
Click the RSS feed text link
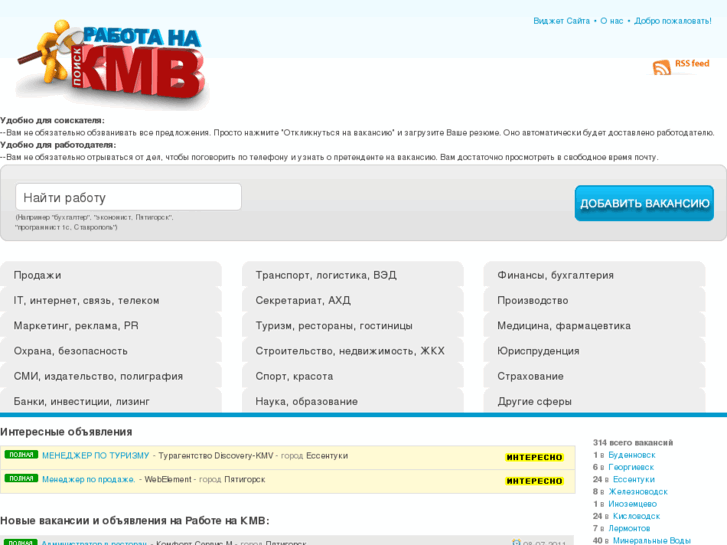pos(692,64)
